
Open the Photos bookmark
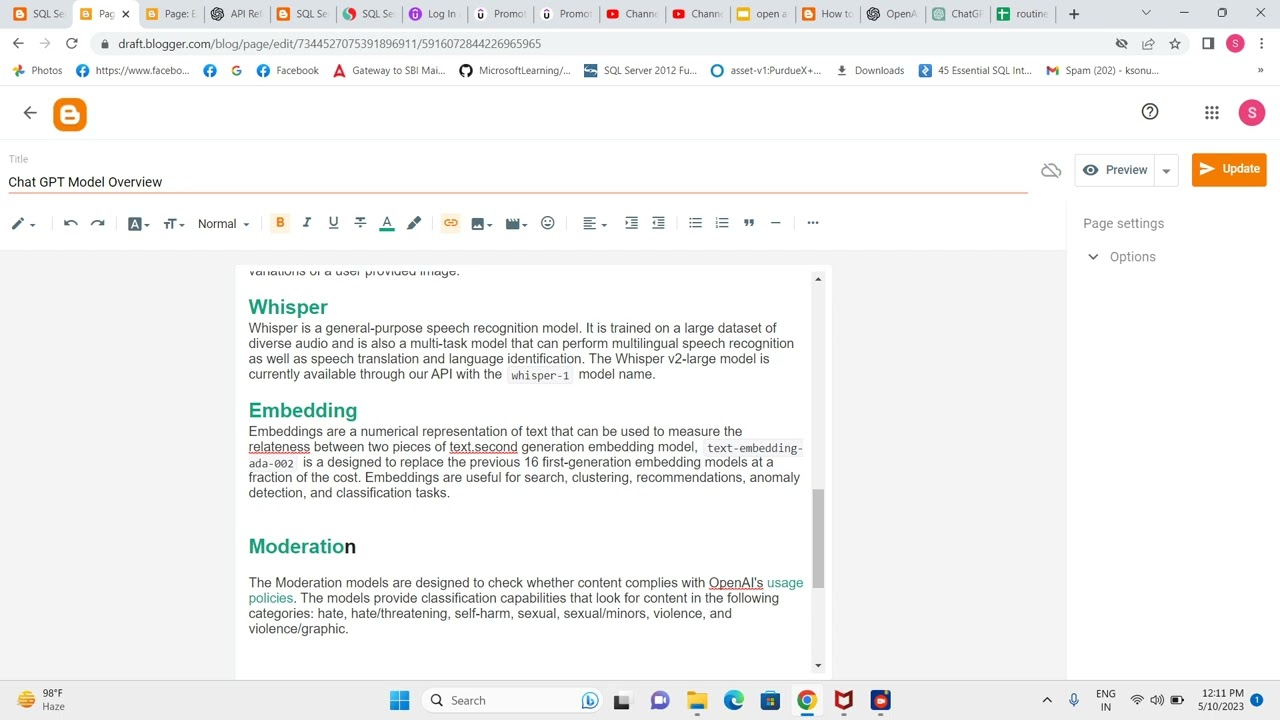pos(37,71)
